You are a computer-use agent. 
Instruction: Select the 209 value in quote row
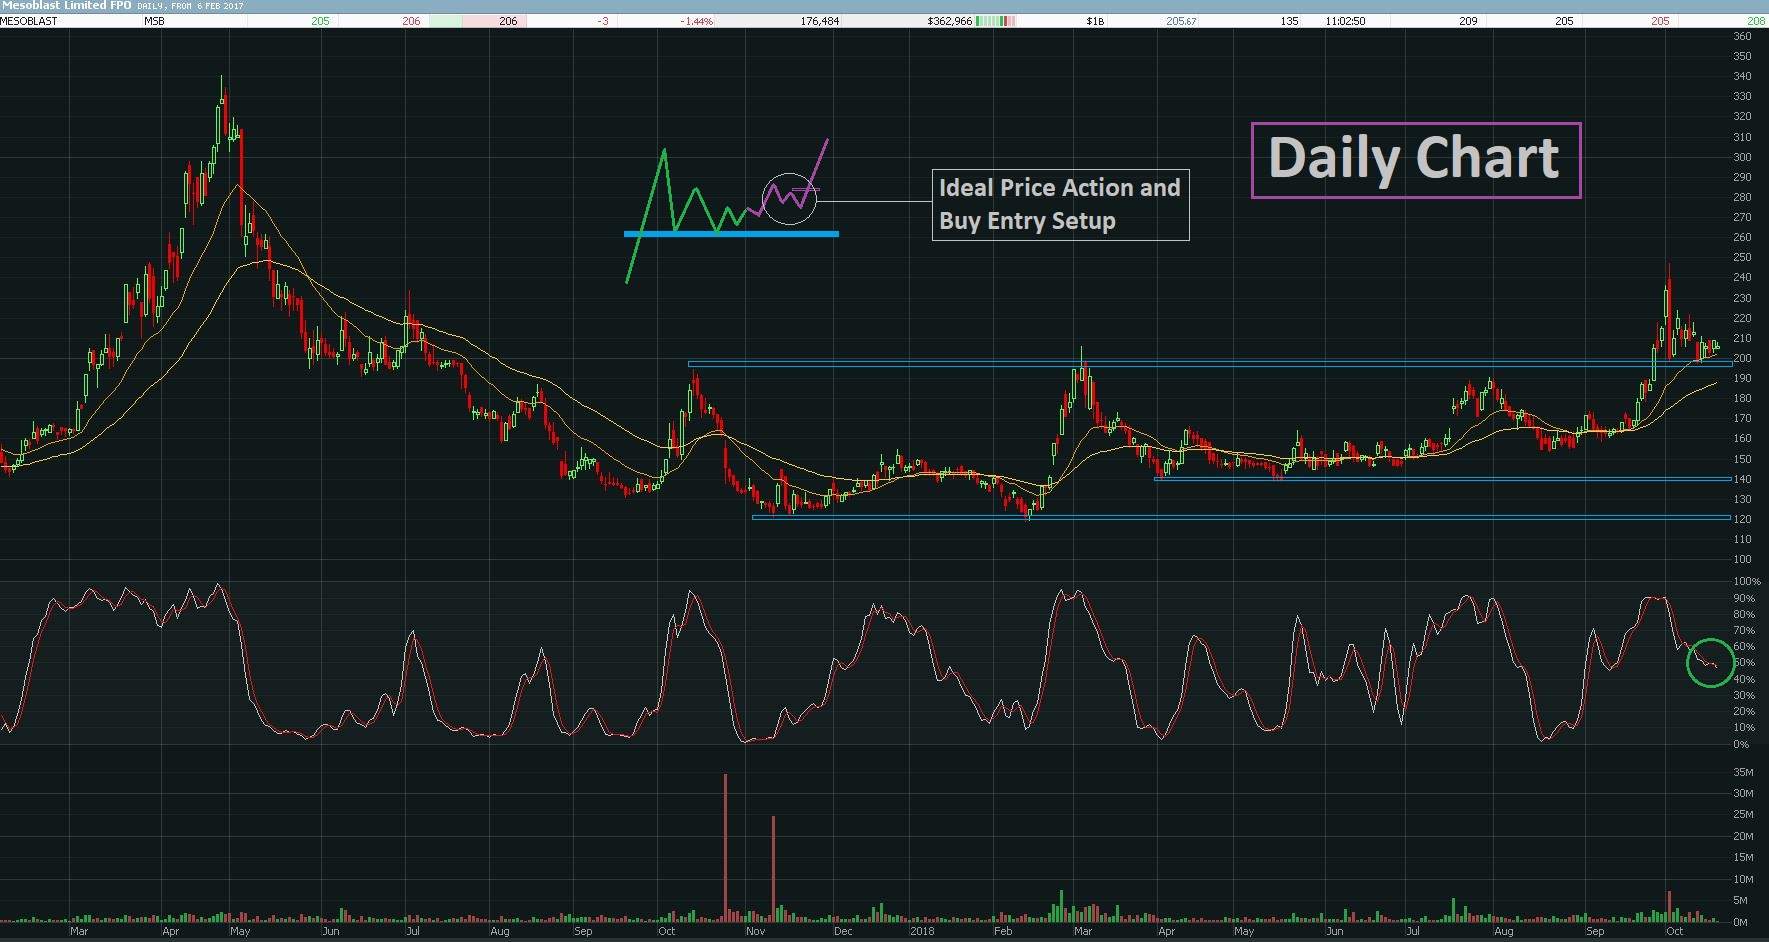coord(1468,21)
